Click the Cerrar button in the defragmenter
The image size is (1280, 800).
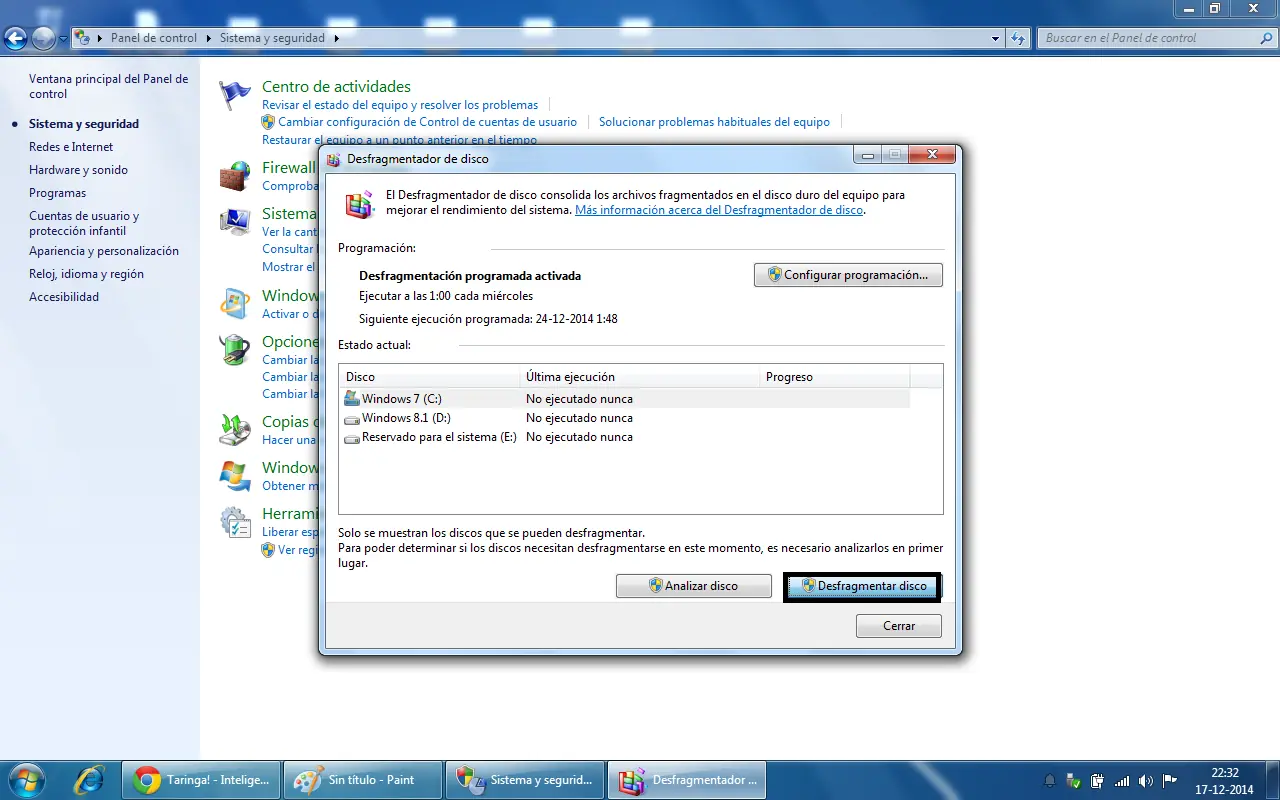click(x=899, y=626)
